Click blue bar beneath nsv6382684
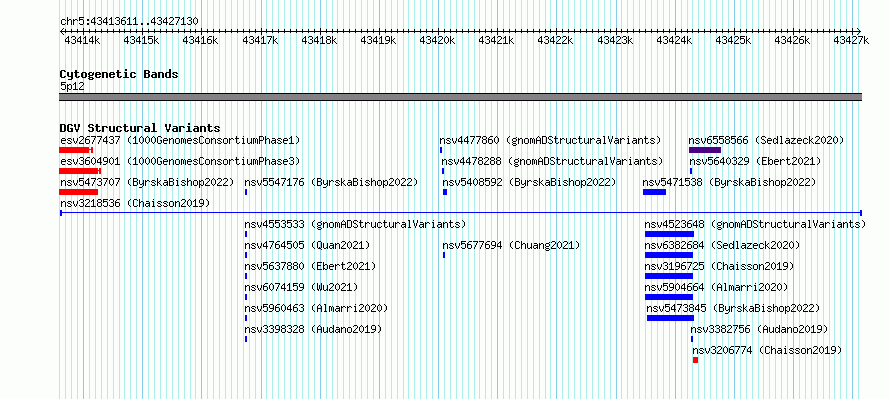Image resolution: width=890 pixels, height=399 pixels. pos(669,255)
